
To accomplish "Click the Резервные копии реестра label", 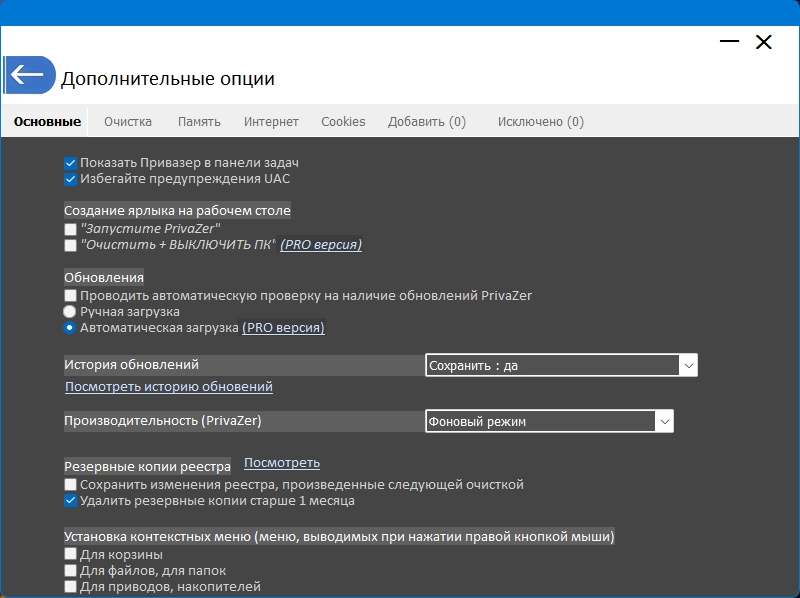I will pos(147,466).
